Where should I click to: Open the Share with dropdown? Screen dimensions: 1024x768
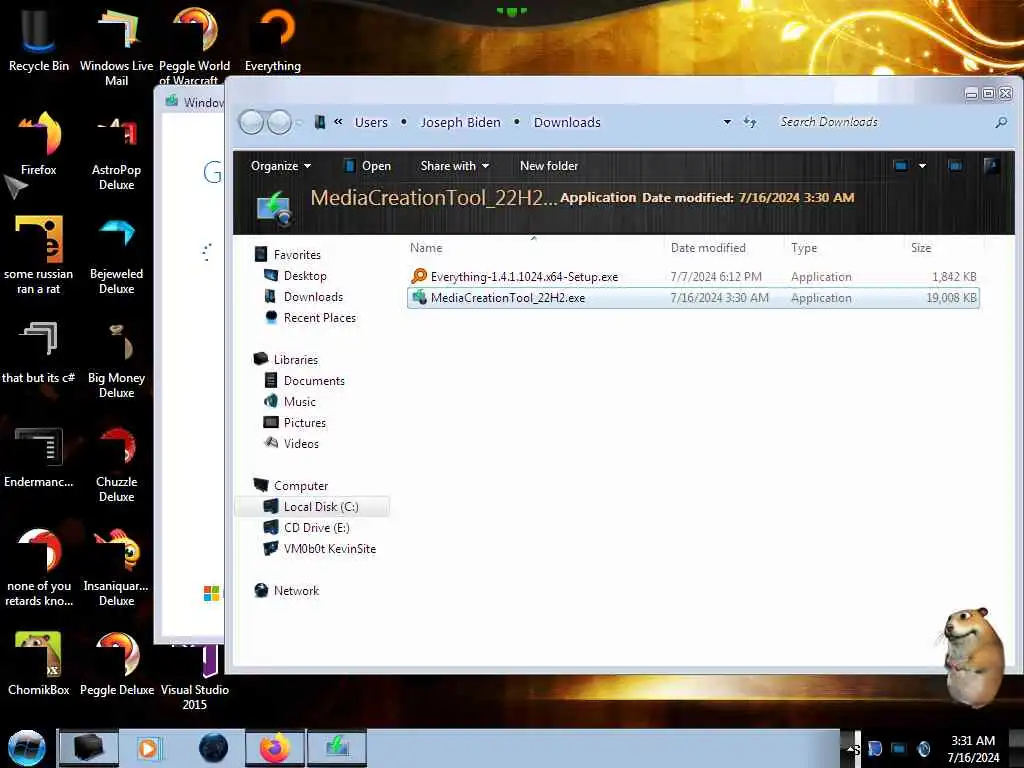click(x=455, y=166)
